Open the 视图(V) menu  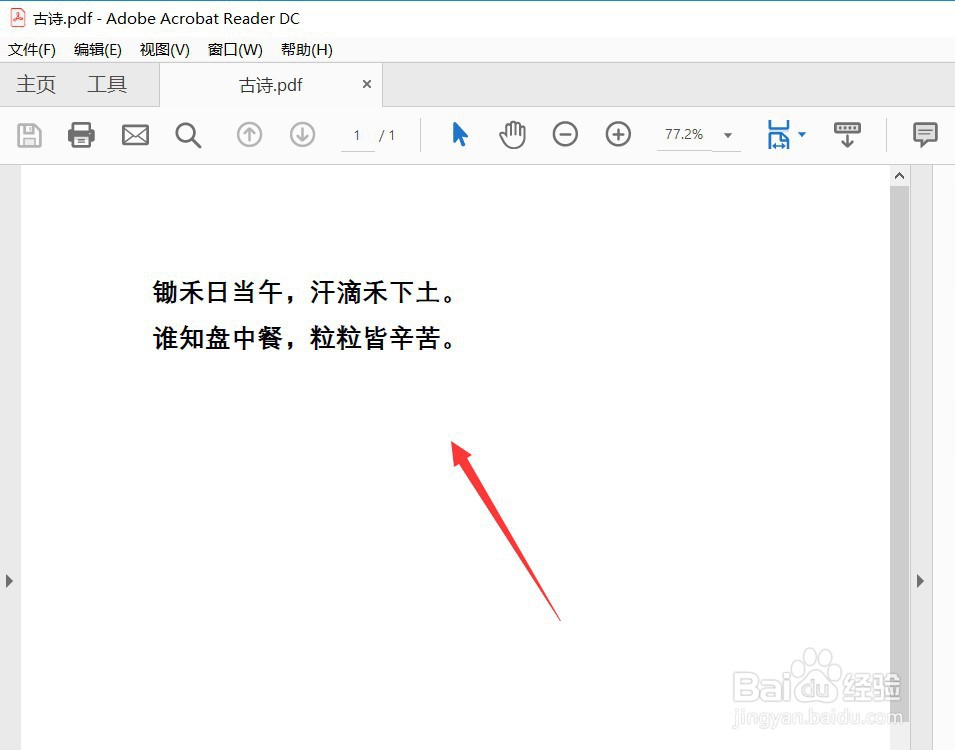click(x=164, y=49)
